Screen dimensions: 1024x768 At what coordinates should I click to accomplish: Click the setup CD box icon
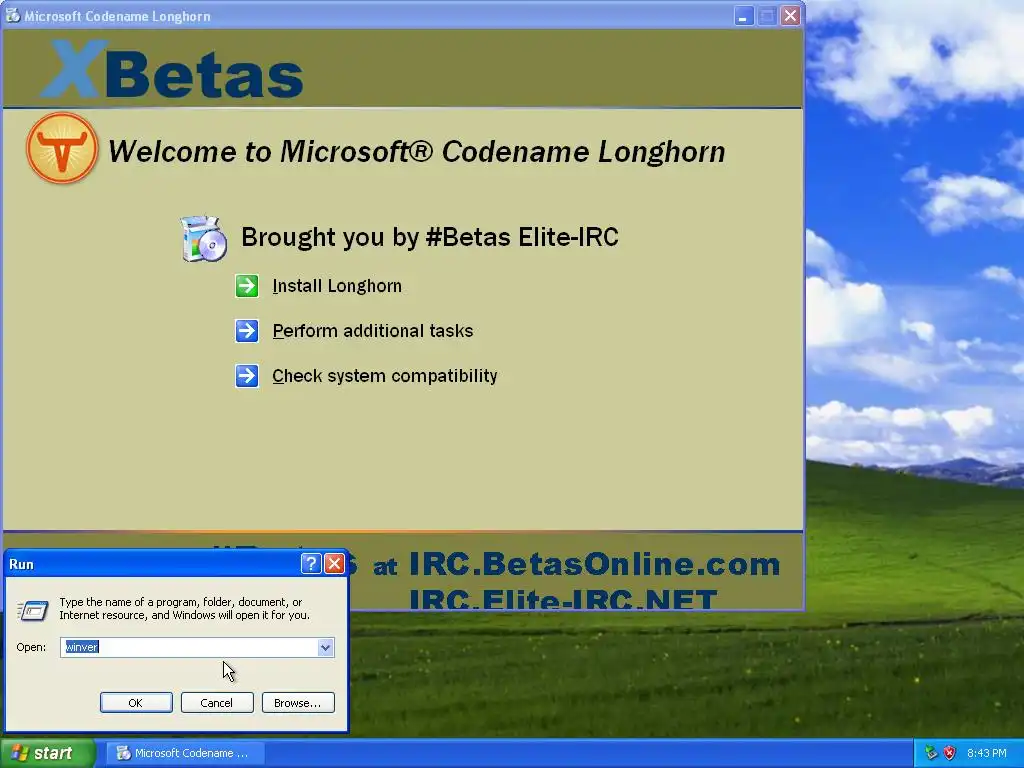coord(204,238)
